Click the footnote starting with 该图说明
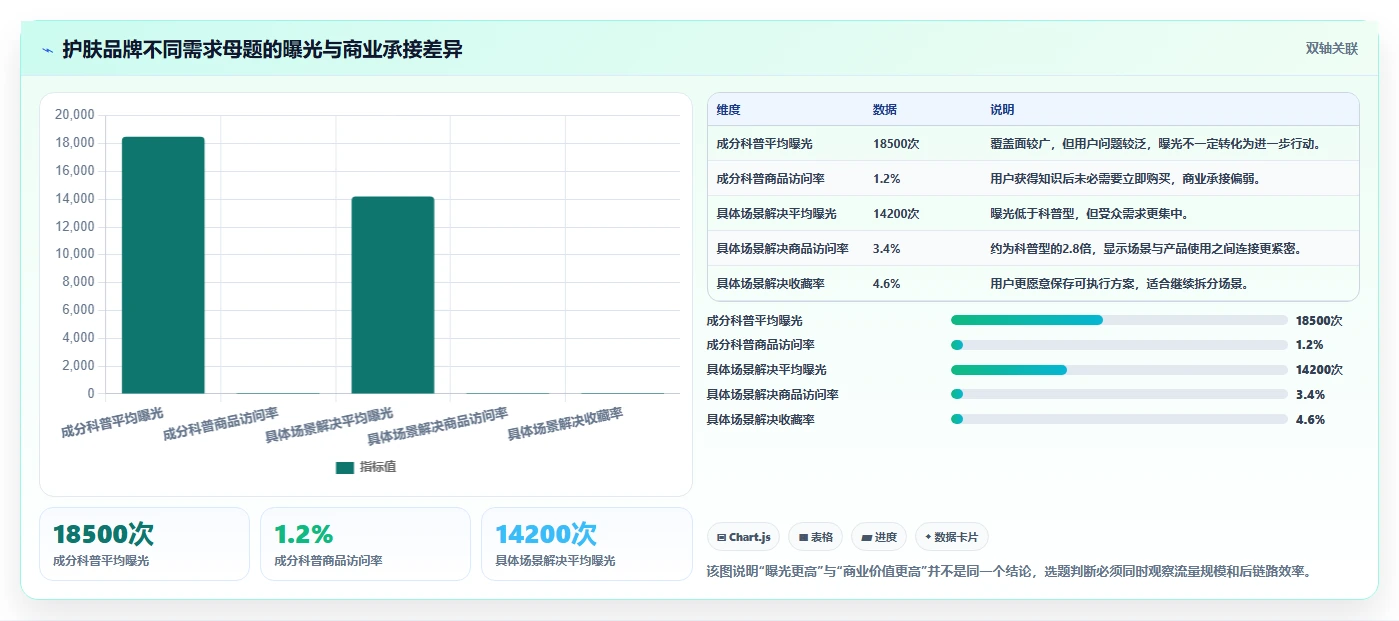1399x621 pixels. click(x=1009, y=571)
